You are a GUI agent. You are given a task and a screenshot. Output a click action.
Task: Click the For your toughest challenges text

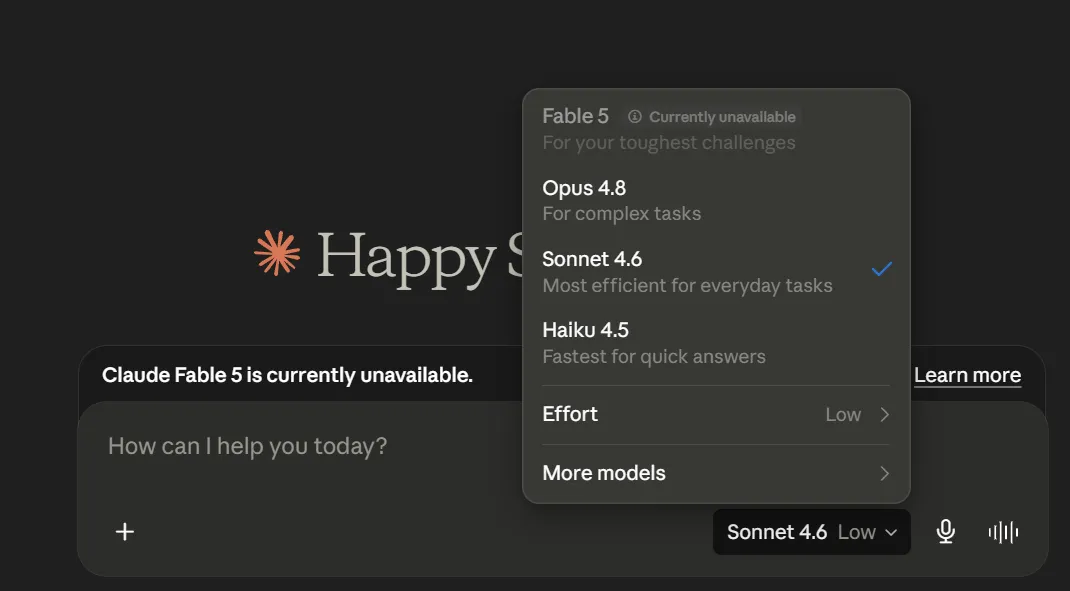tap(669, 143)
